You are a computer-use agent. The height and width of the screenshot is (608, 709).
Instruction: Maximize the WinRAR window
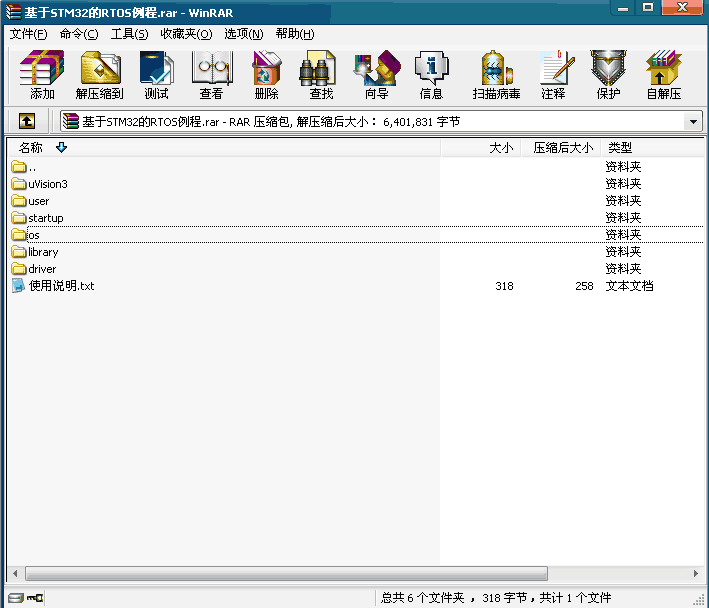tap(648, 8)
